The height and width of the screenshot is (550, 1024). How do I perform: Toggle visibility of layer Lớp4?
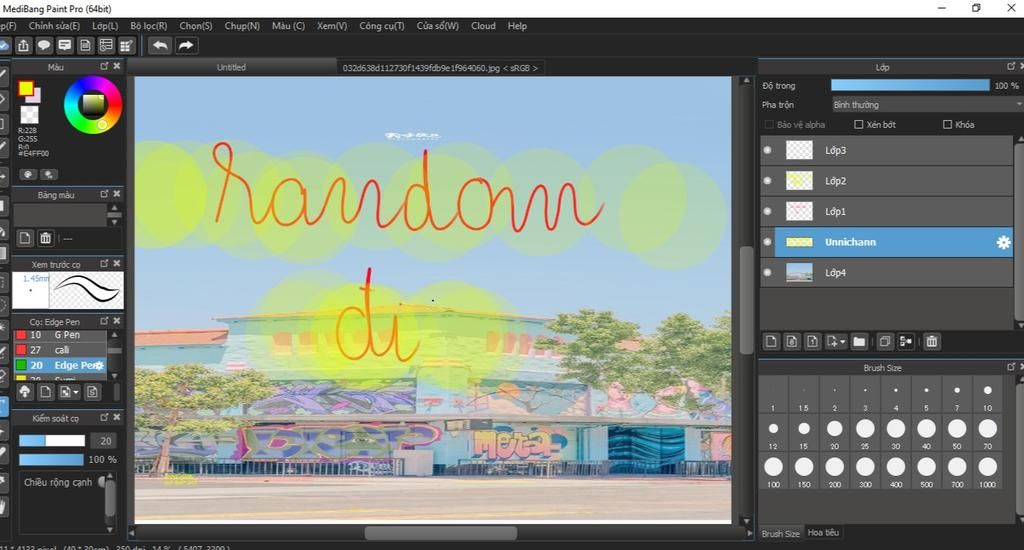[x=768, y=272]
